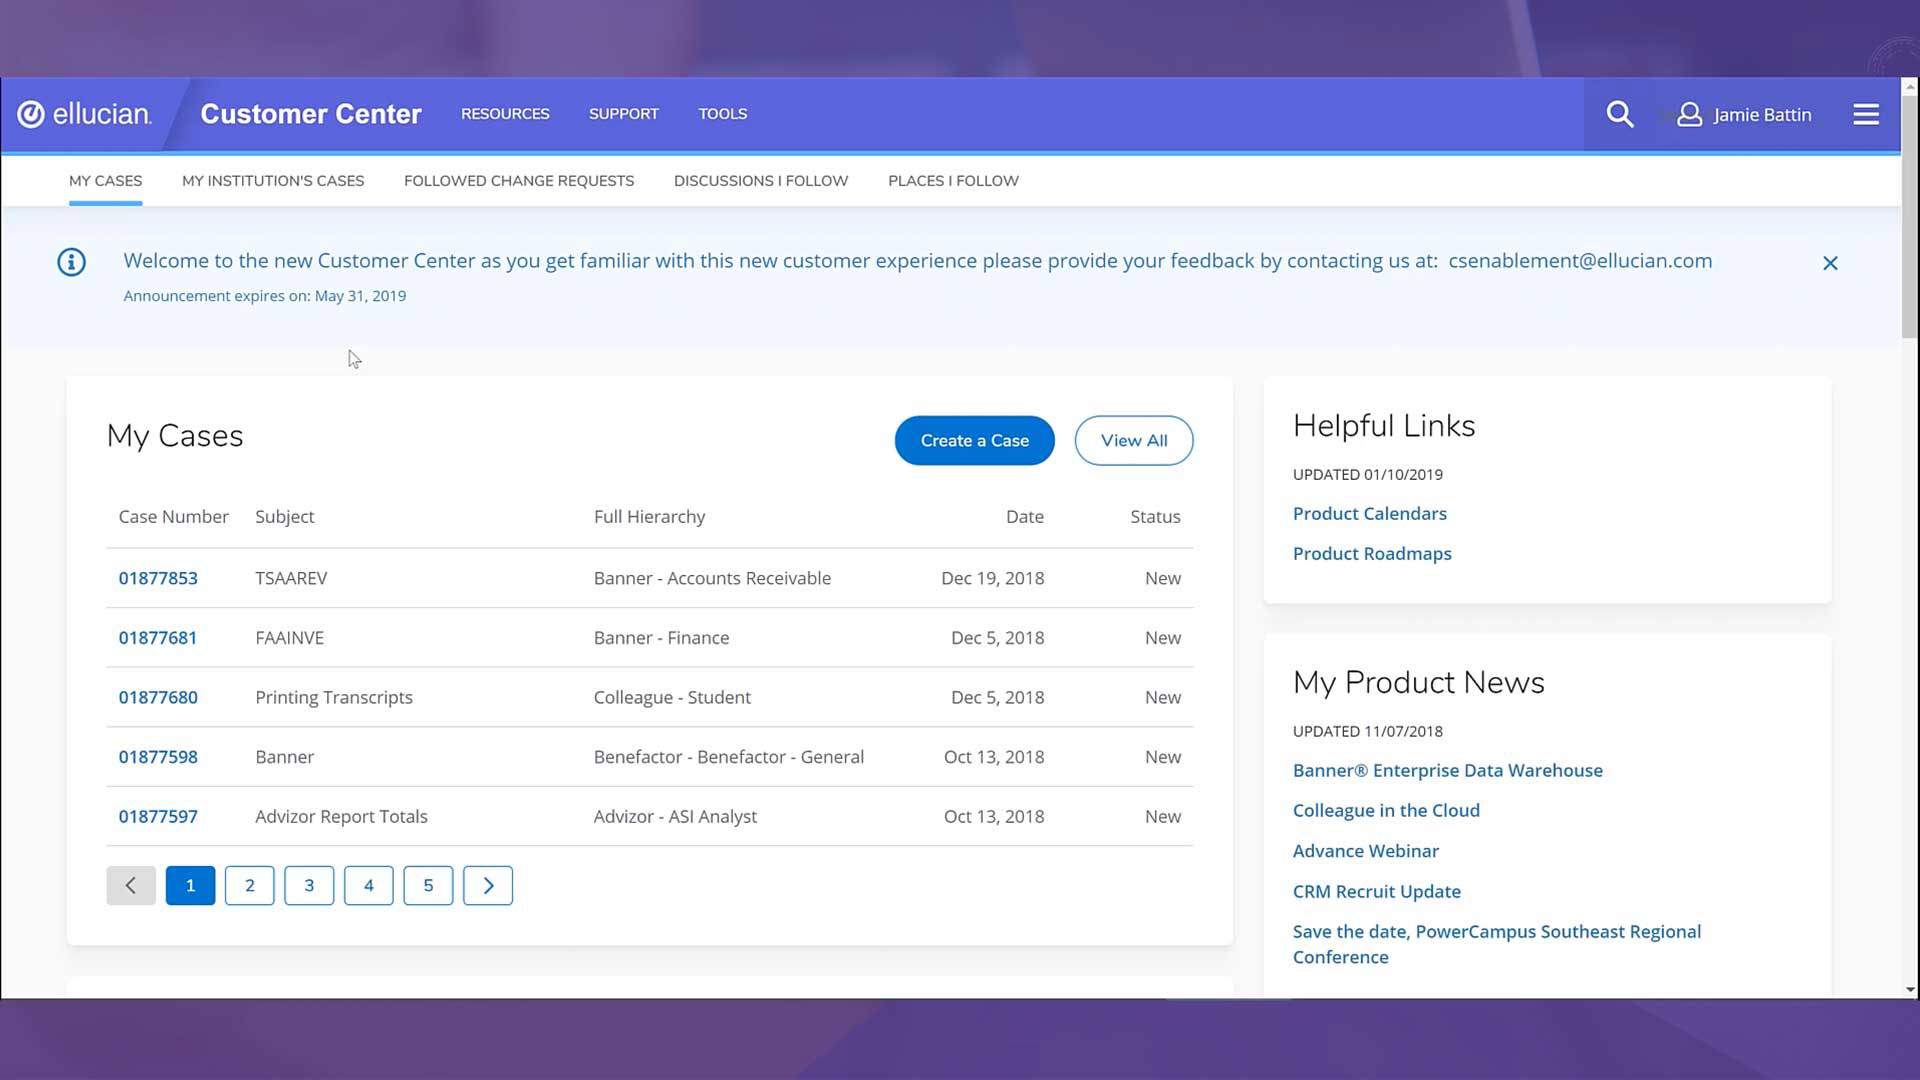Click the announcement info icon
Screen dimensions: 1920x1080
71,262
